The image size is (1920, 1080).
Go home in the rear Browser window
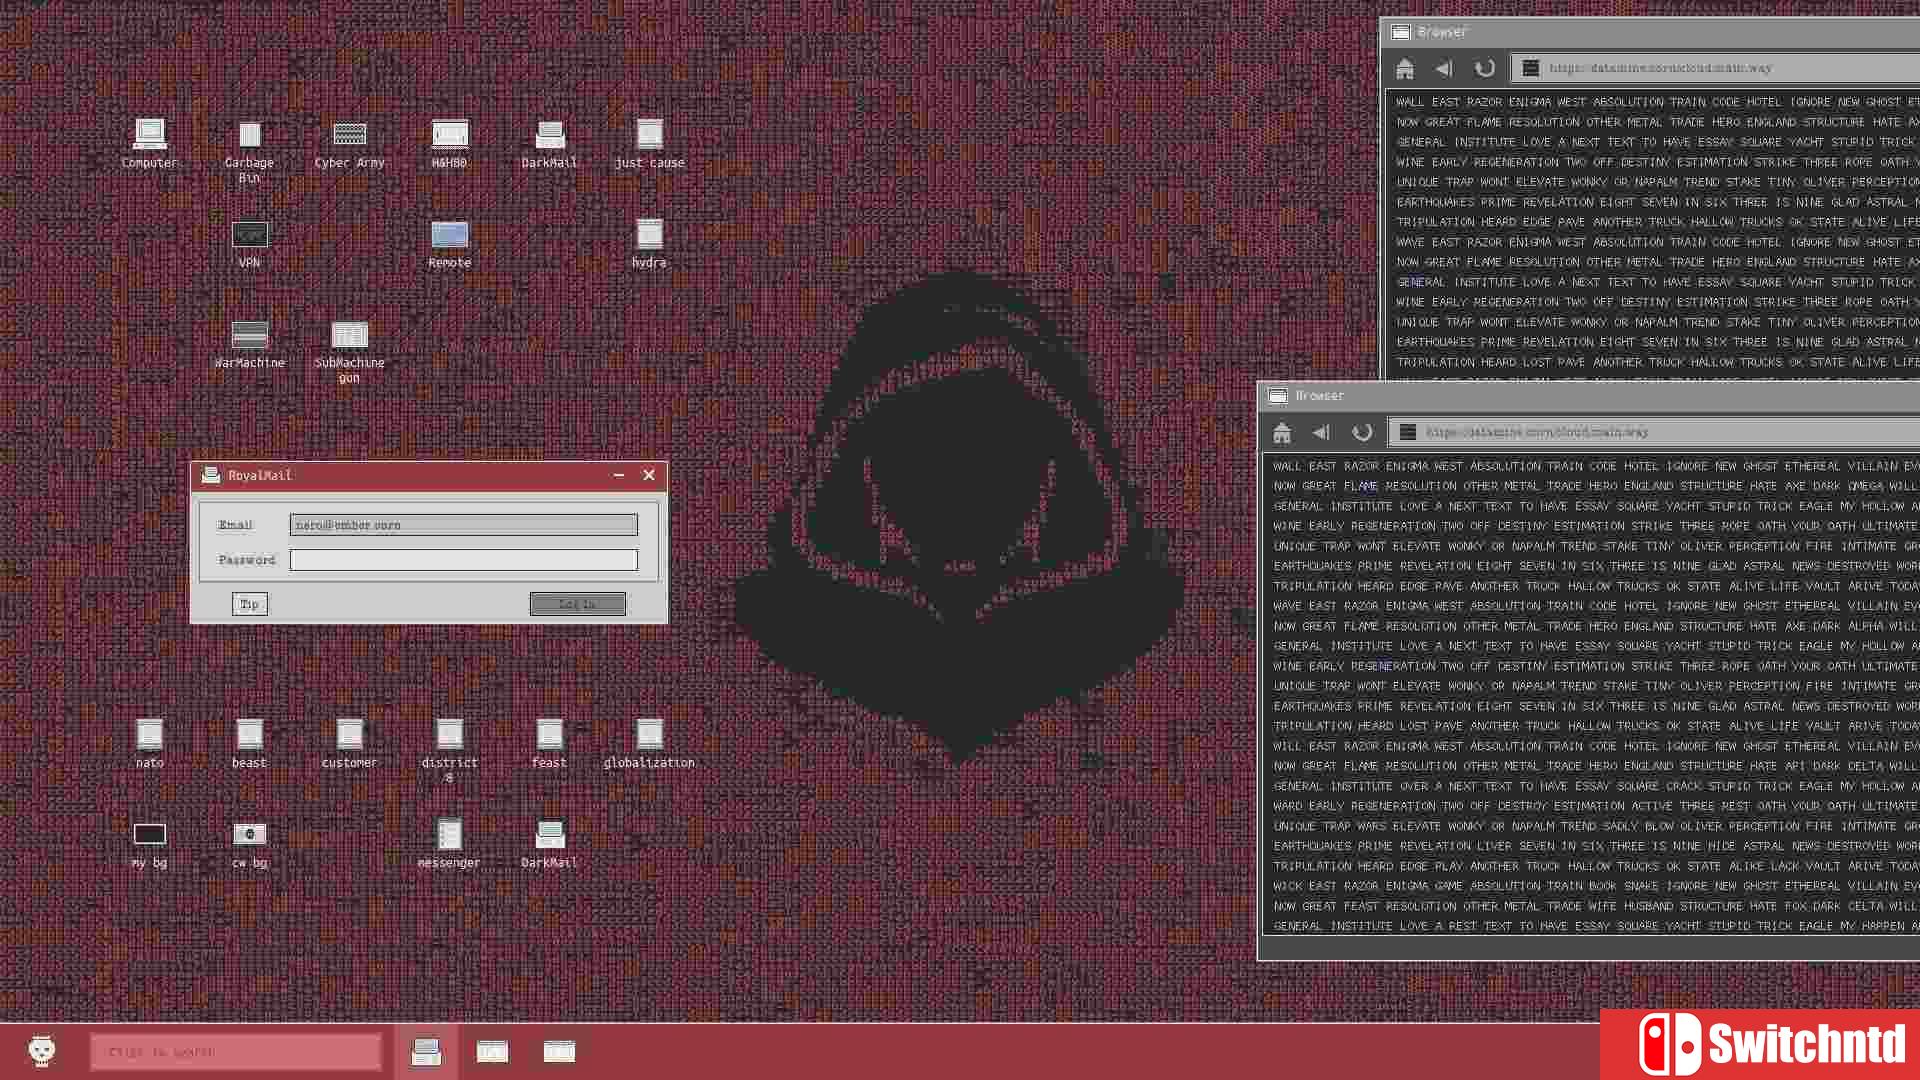coord(1405,68)
